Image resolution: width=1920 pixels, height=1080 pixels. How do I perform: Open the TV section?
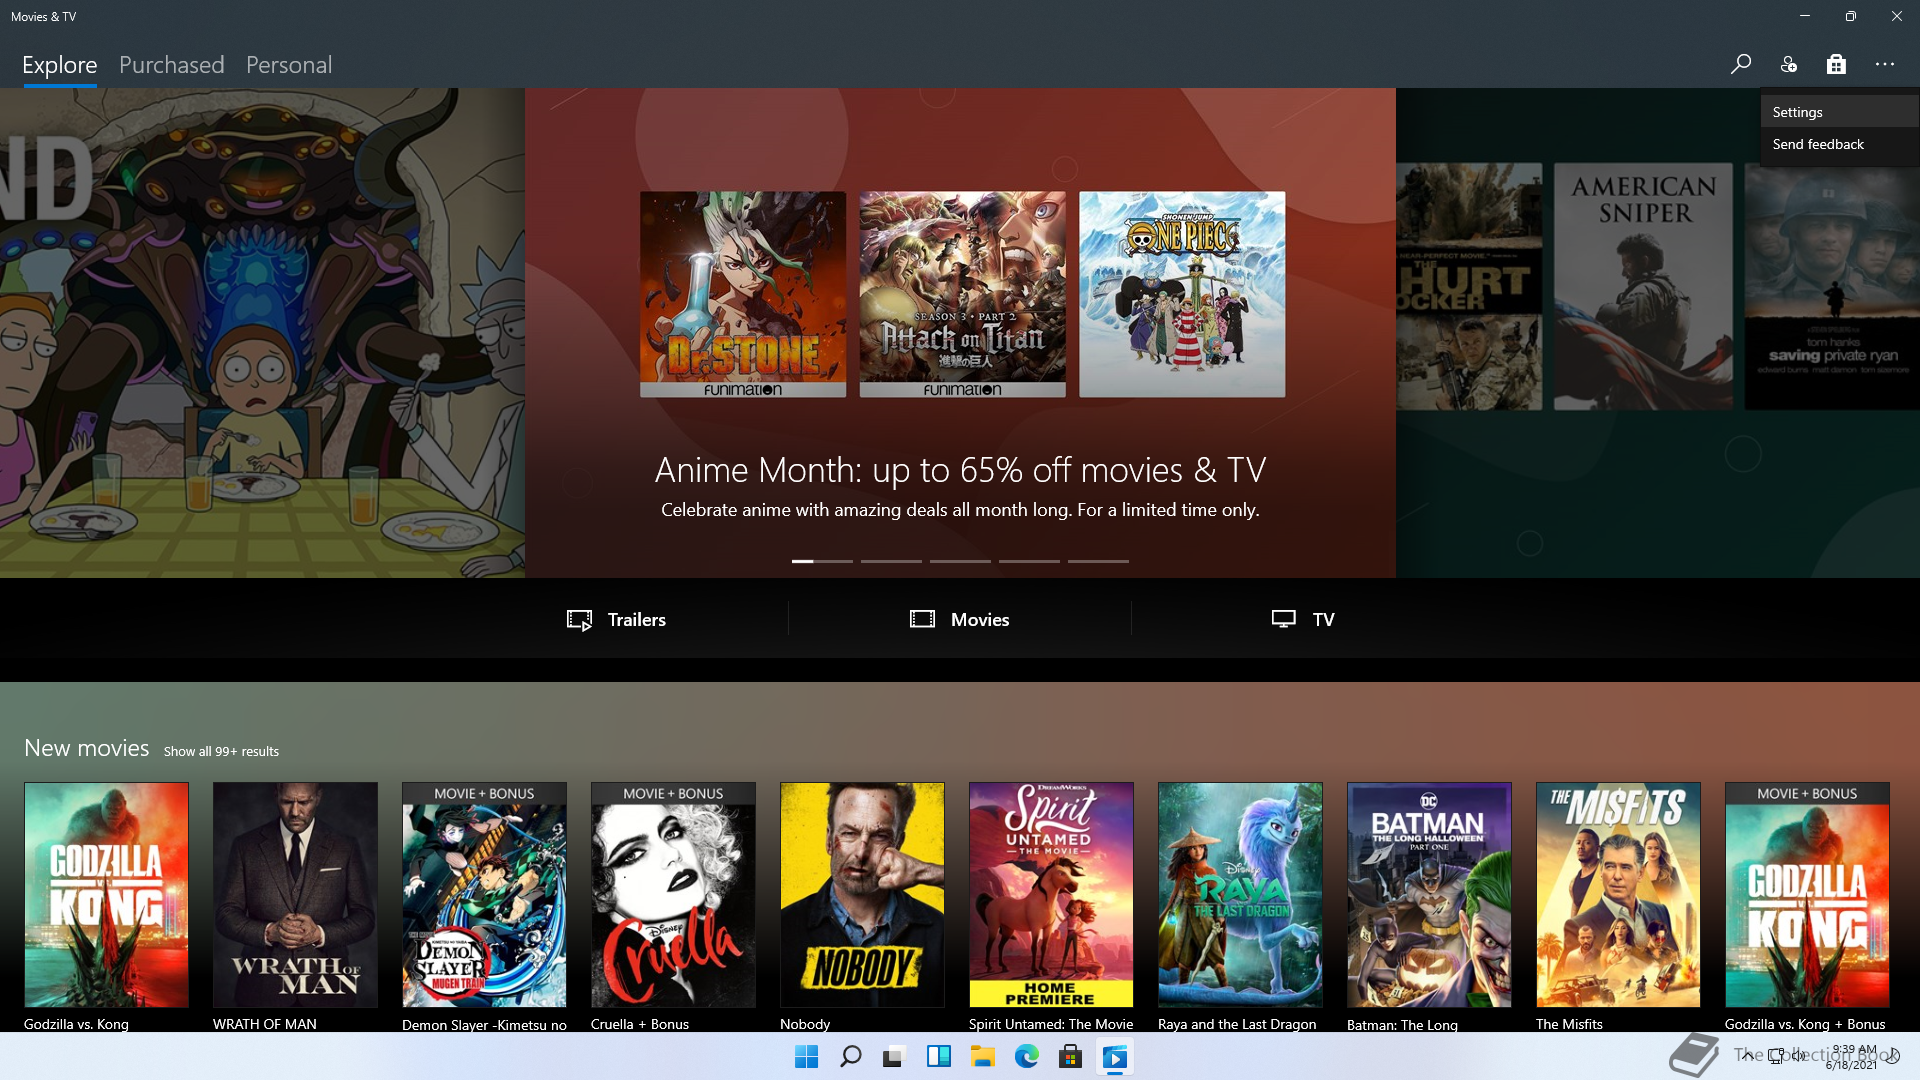pos(1303,619)
